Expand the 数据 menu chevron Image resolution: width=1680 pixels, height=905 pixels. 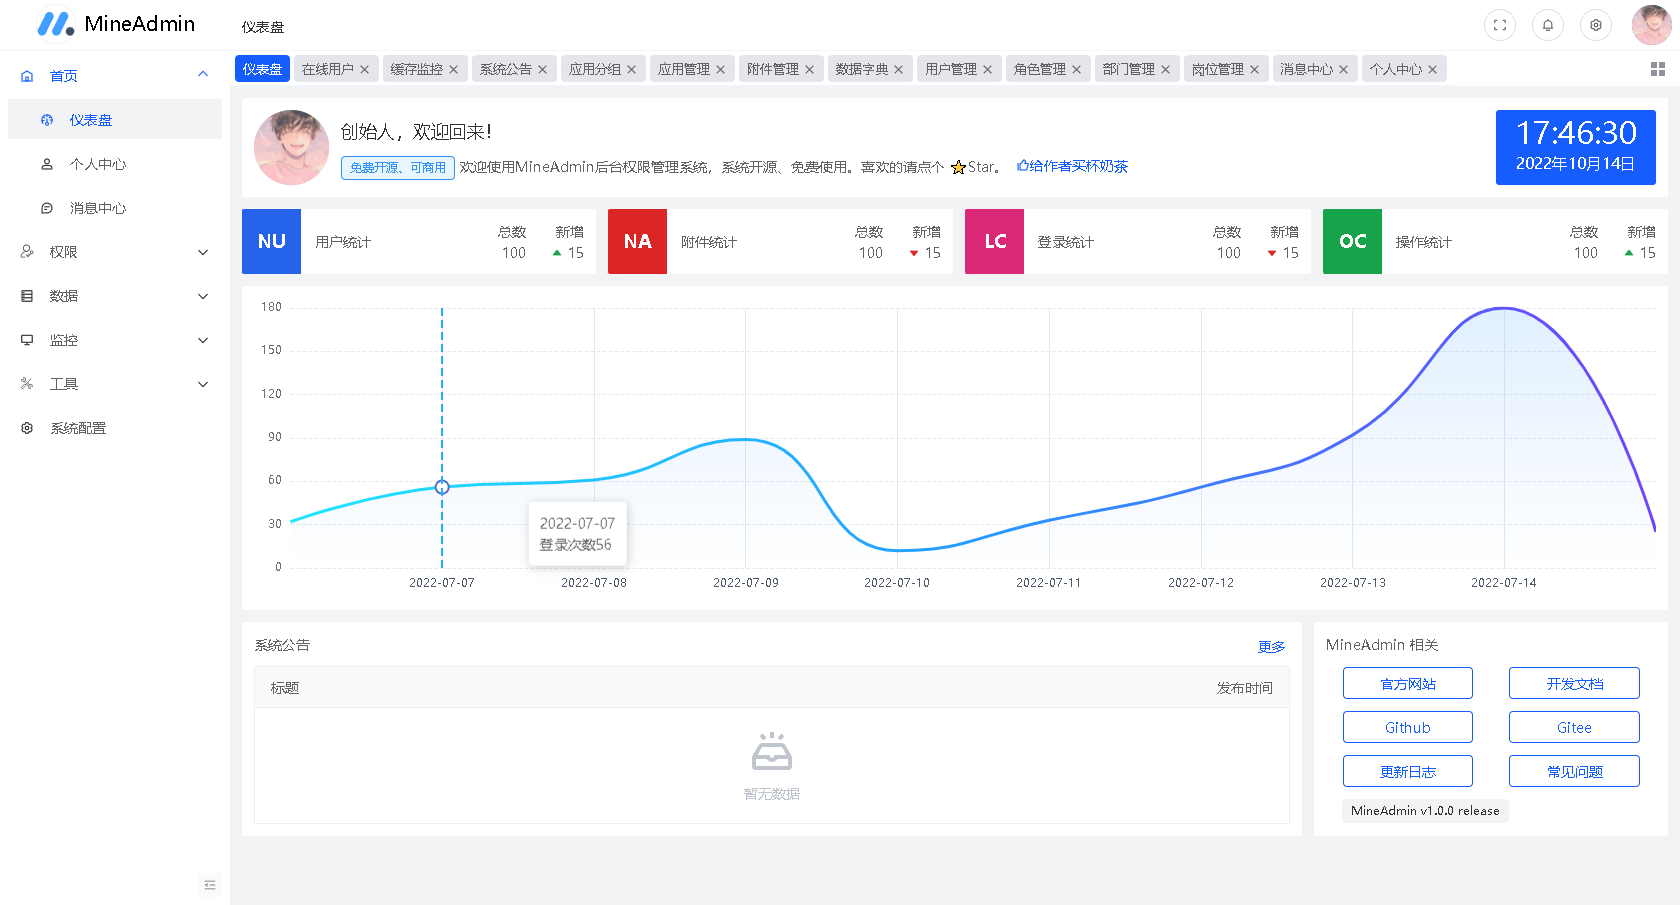point(203,296)
